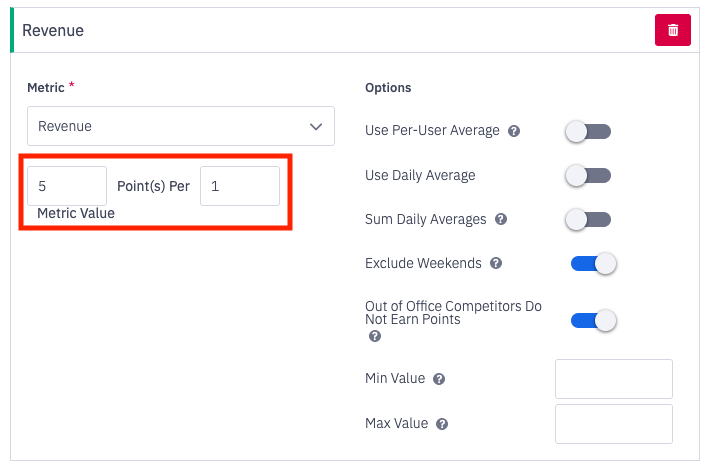Click the Min Value input box
This screenshot has width=709, height=467.
(613, 379)
